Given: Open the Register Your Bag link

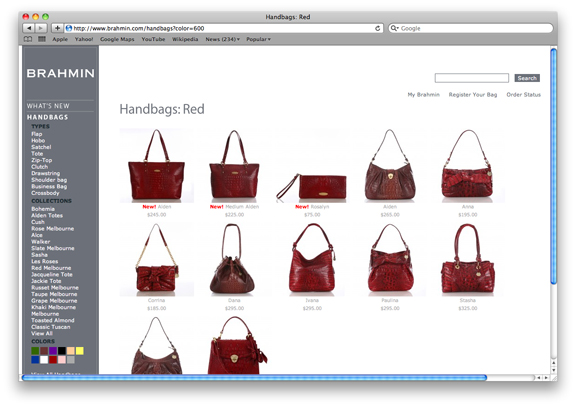Looking at the screenshot, I should coord(472,94).
